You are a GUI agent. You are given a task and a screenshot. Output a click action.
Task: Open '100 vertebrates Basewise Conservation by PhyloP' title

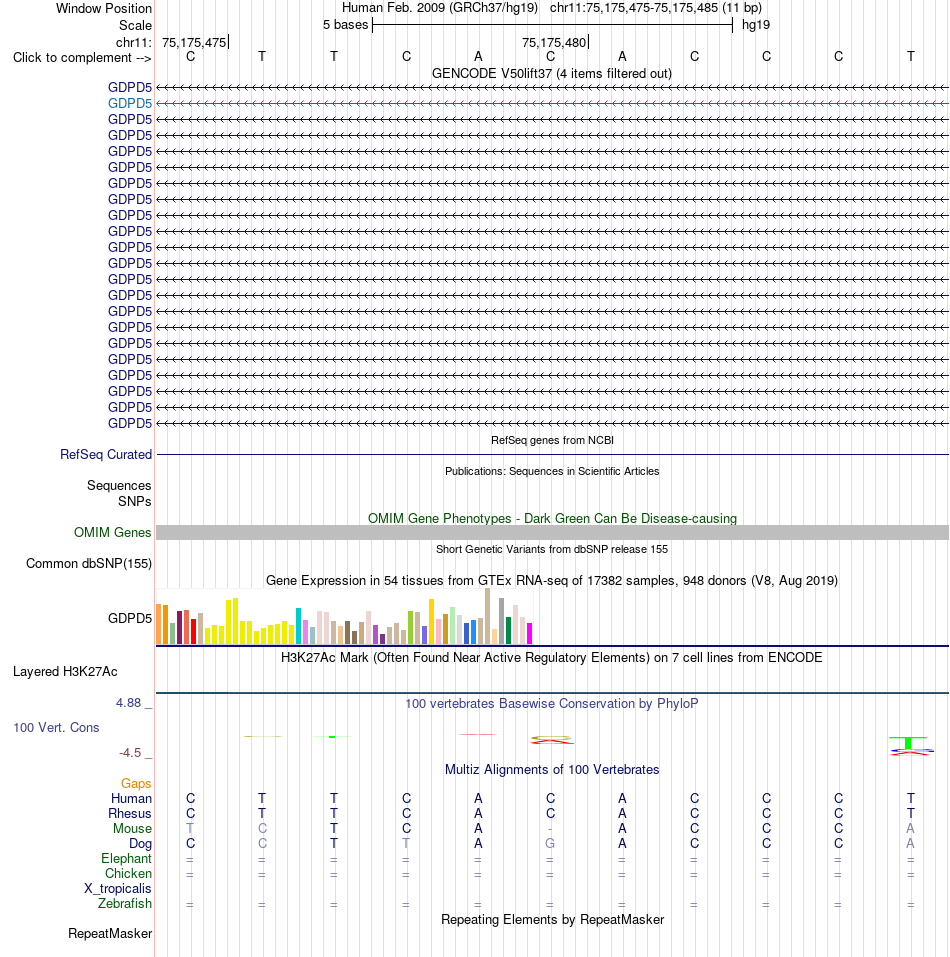pyautogui.click(x=552, y=704)
